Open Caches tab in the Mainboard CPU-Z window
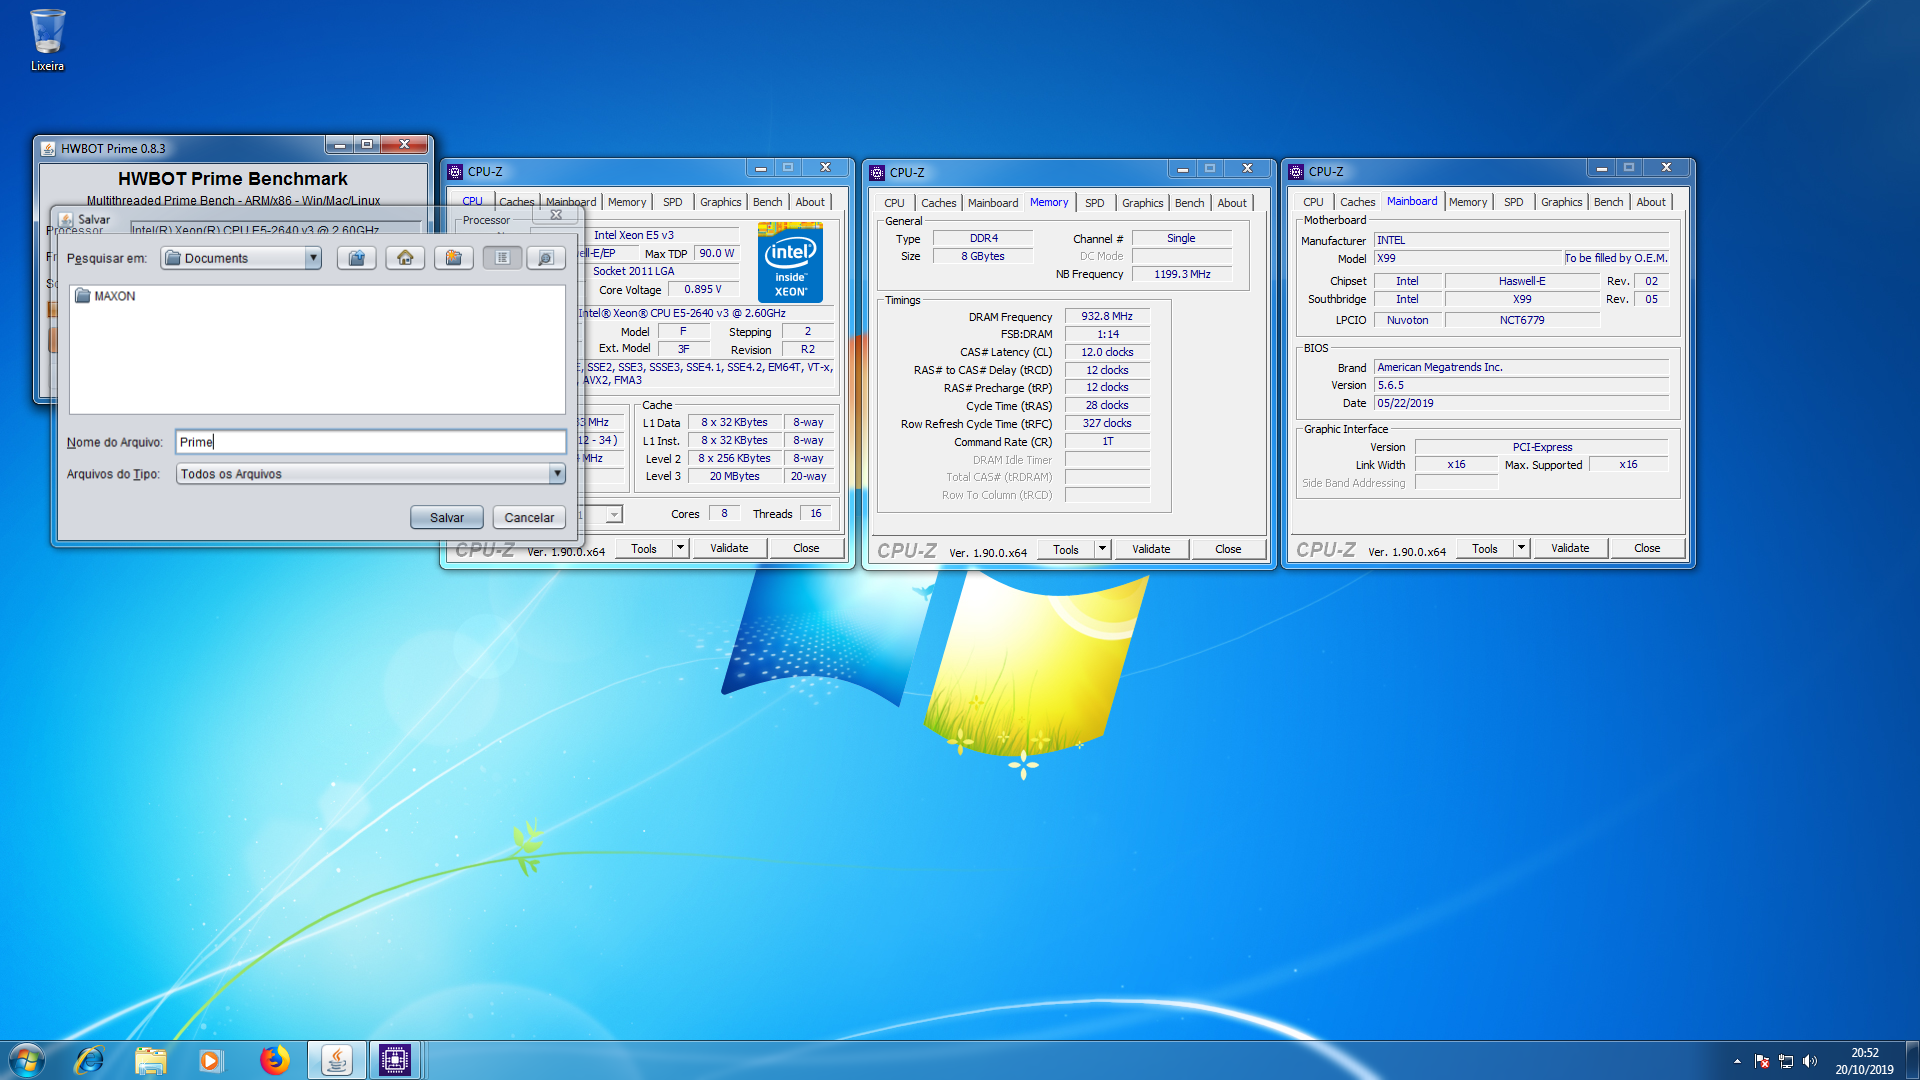The height and width of the screenshot is (1080, 1920). click(x=1357, y=202)
